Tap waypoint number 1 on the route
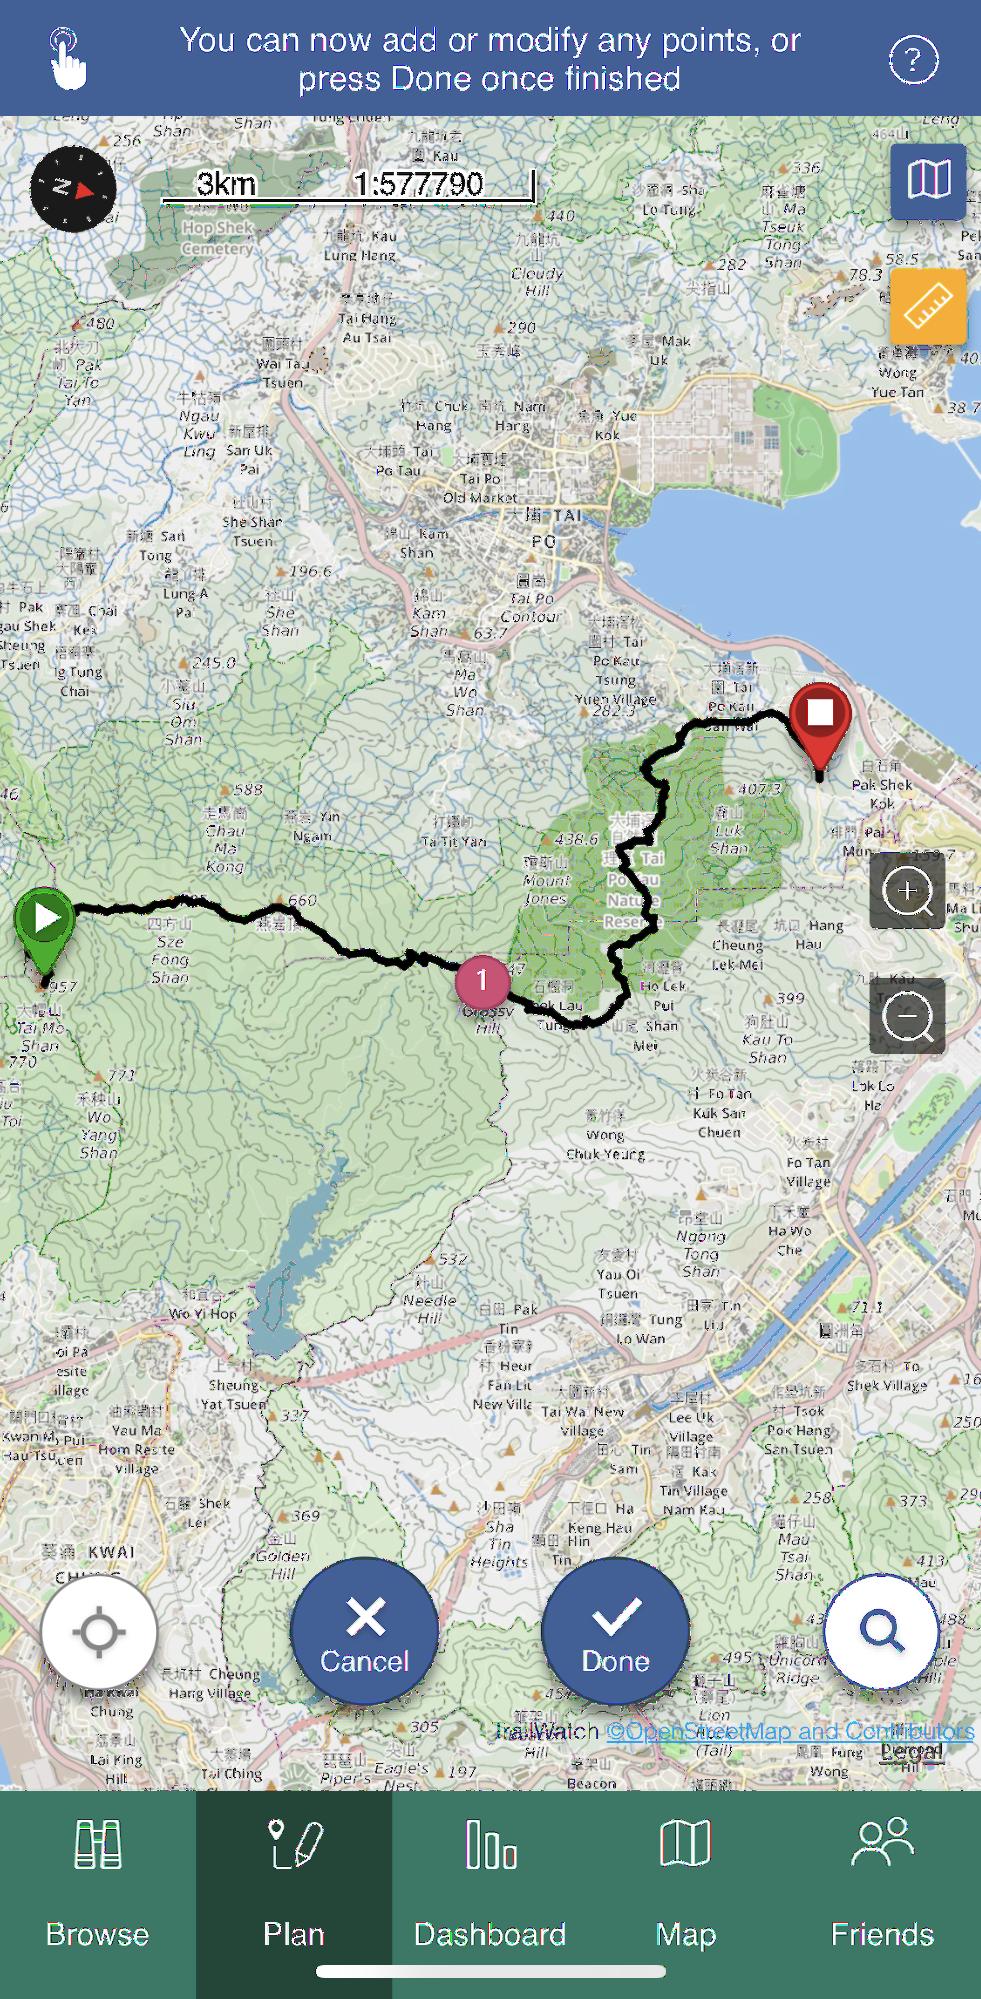 [482, 981]
